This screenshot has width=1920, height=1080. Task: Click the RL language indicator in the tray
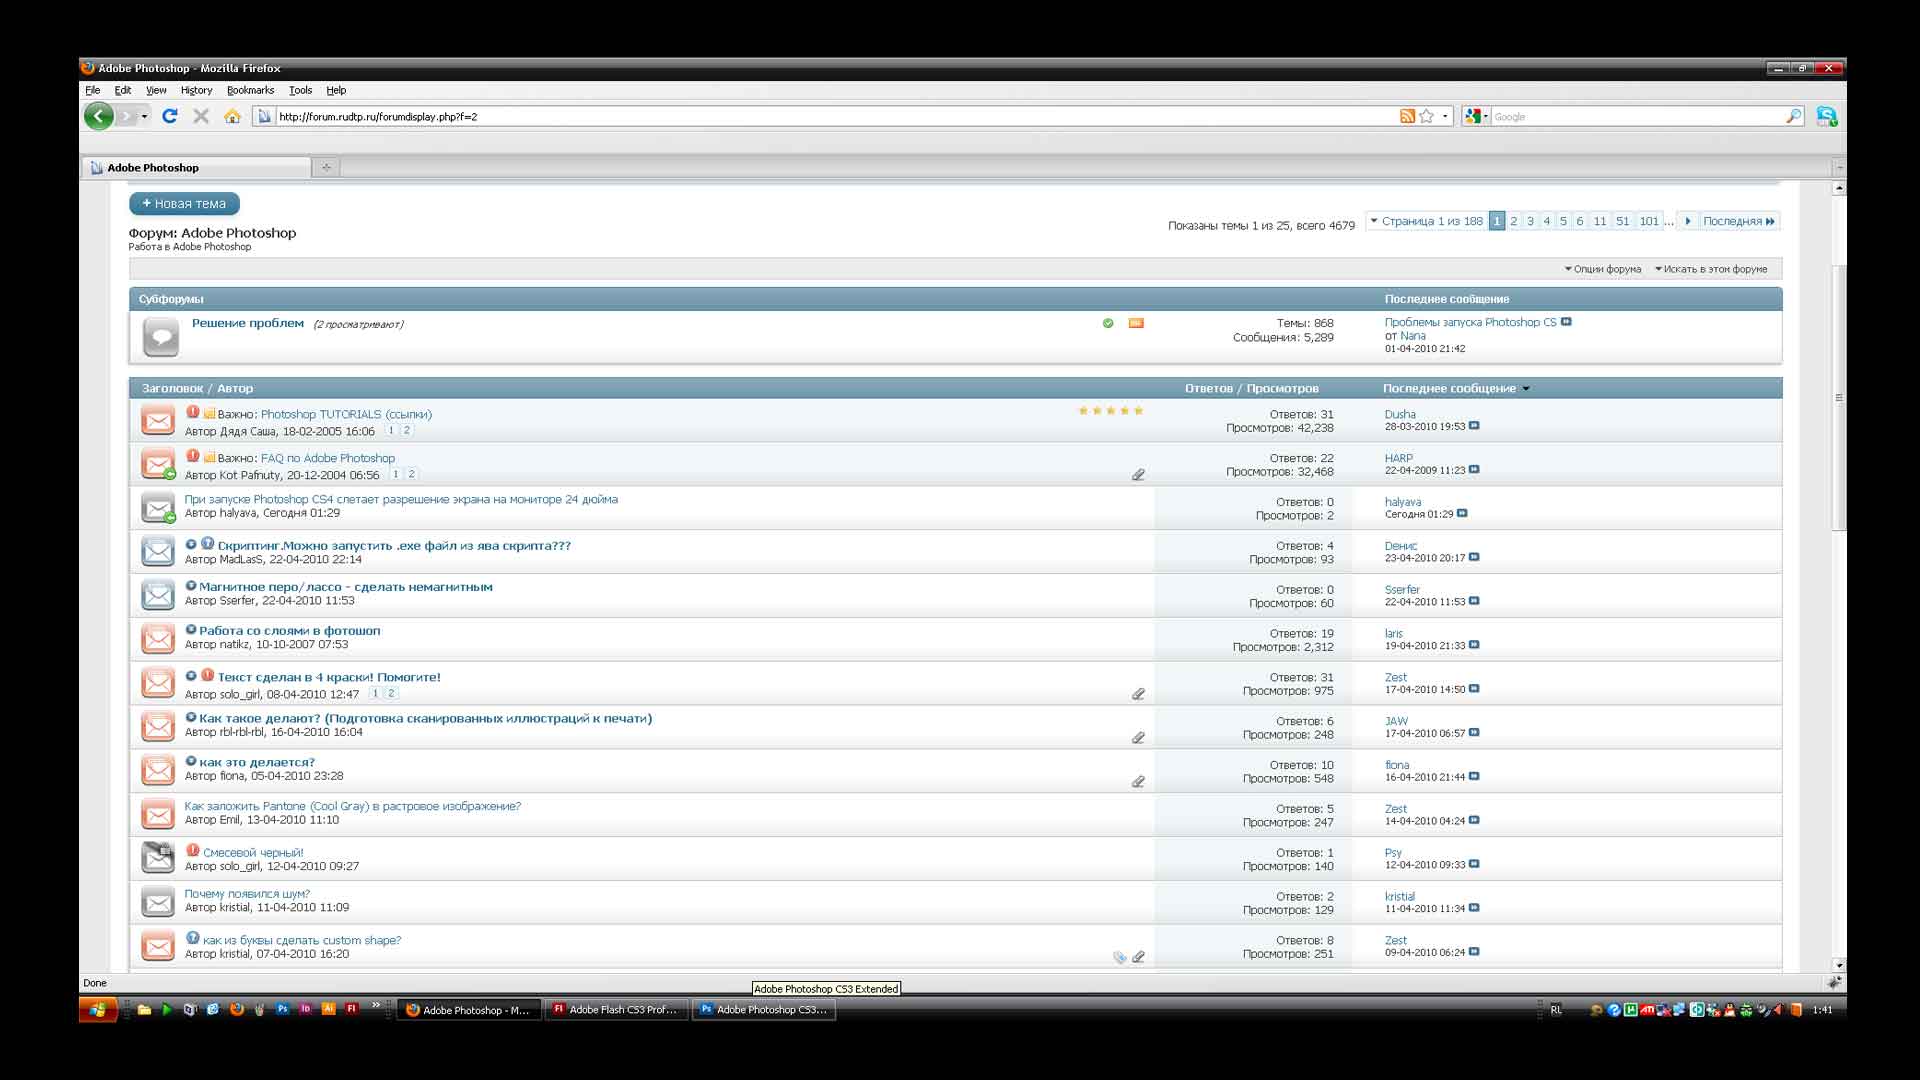pos(1556,1010)
